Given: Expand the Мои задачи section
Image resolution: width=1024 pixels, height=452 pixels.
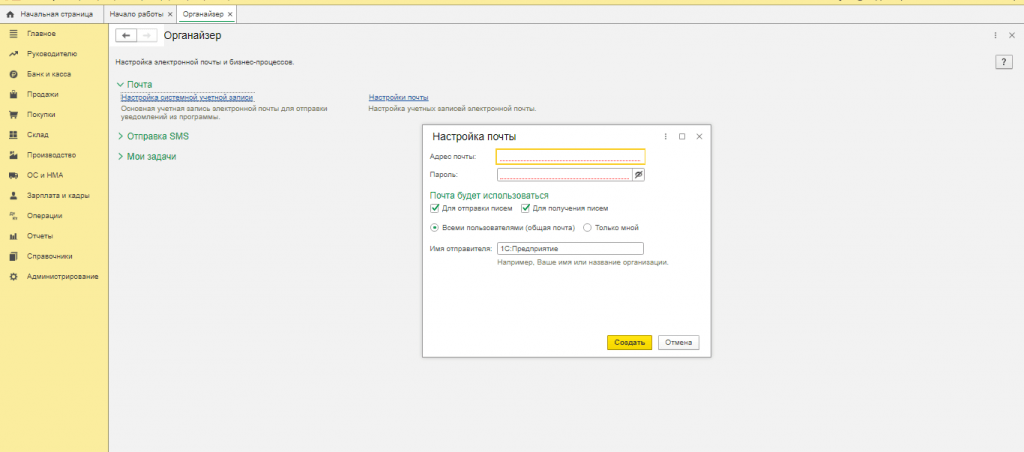Looking at the screenshot, I should [x=120, y=156].
